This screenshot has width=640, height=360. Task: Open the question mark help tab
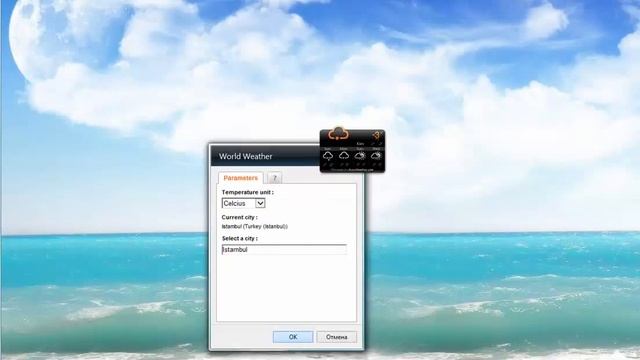click(x=275, y=178)
